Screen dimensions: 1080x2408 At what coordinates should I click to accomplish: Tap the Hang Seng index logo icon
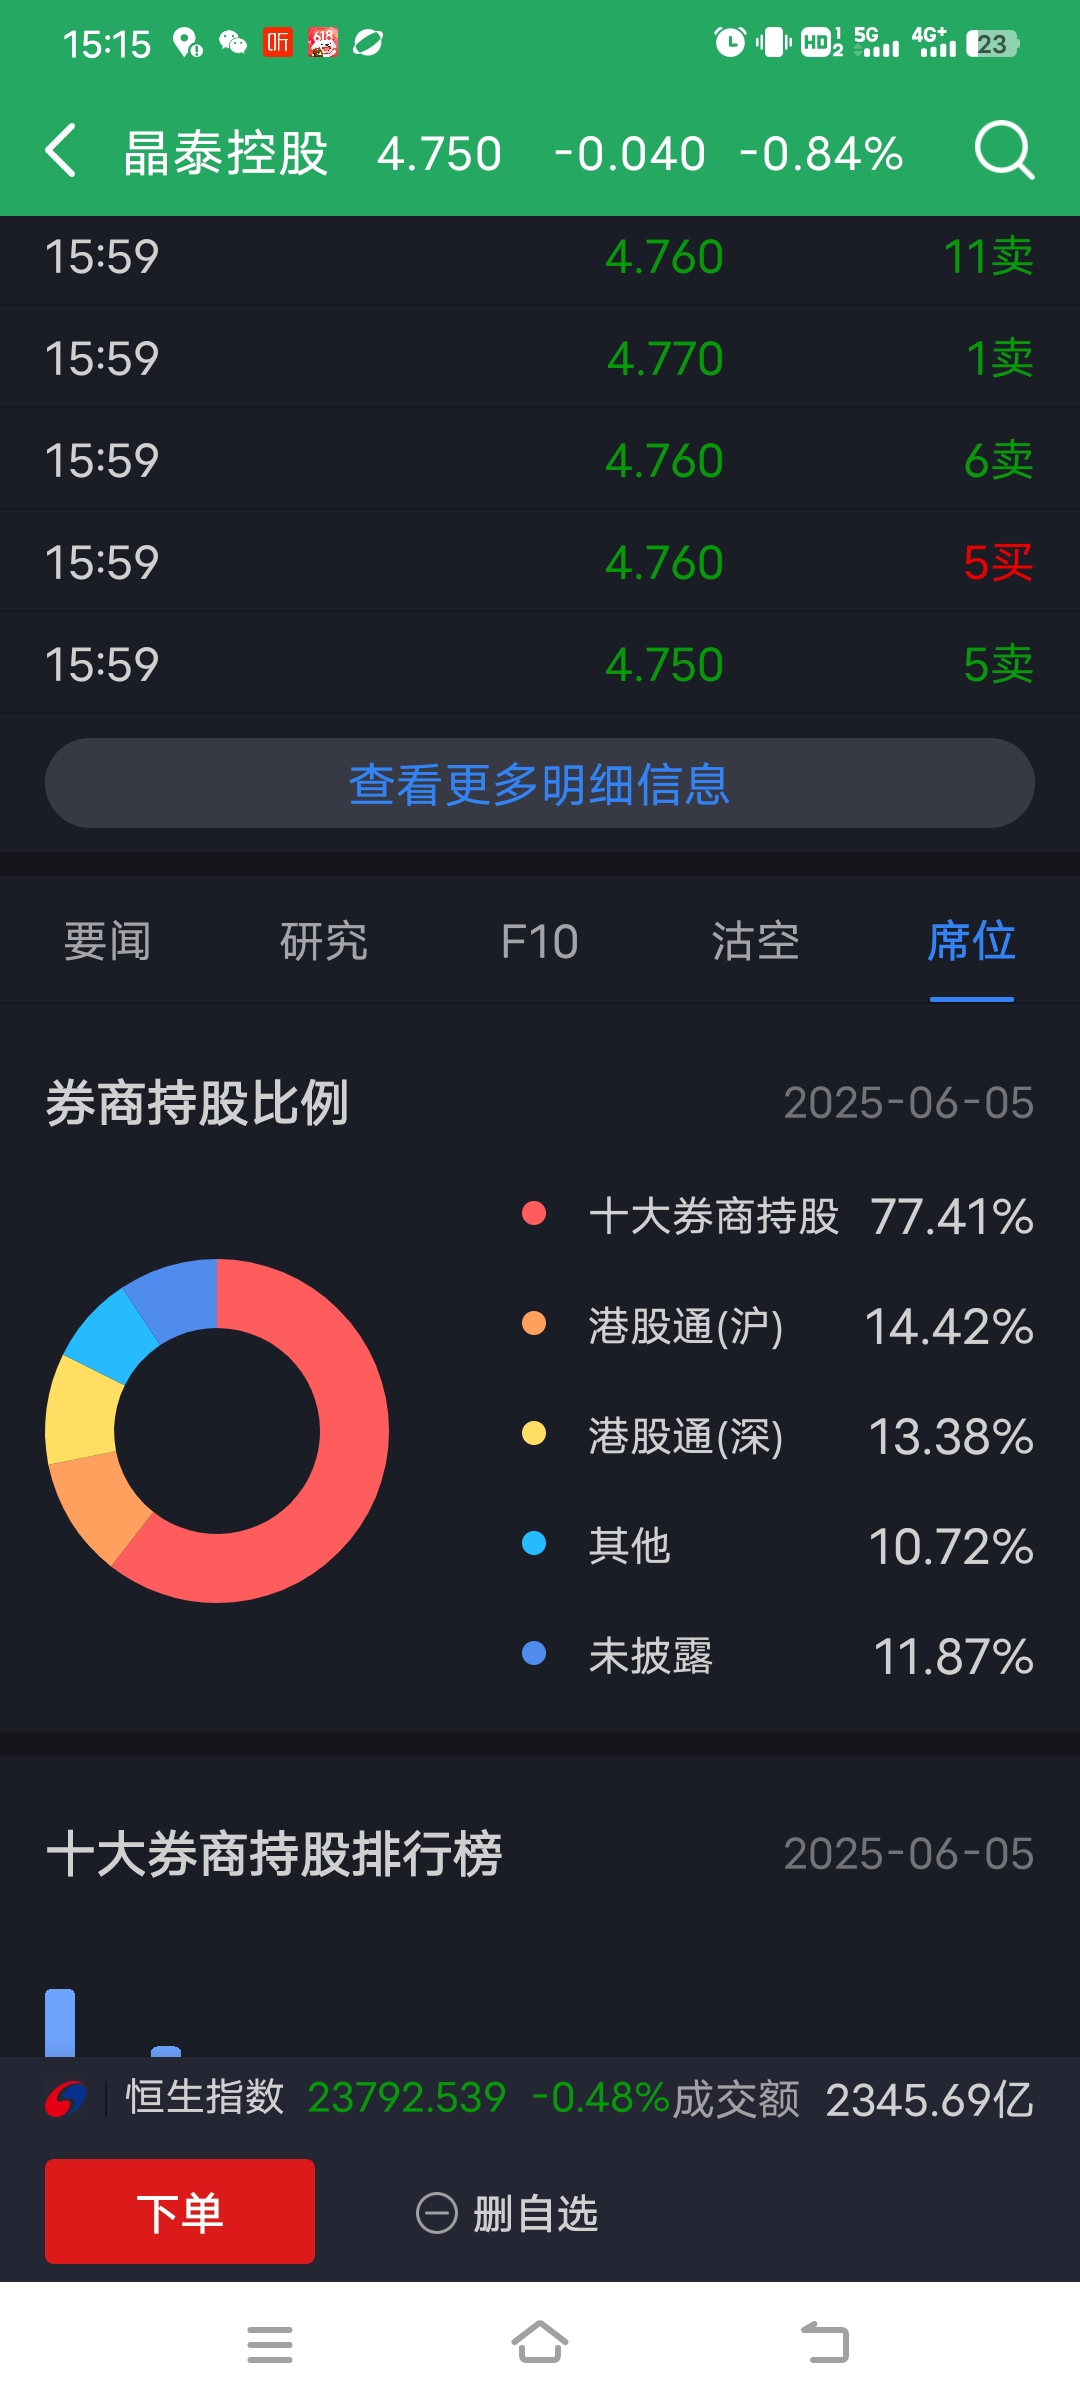[x=66, y=2098]
